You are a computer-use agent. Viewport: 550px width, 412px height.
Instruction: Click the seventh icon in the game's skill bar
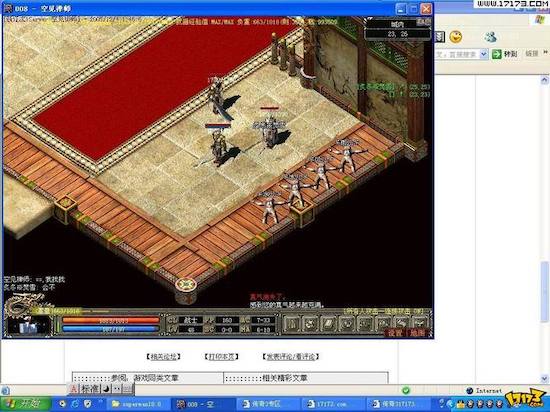pos(401,323)
